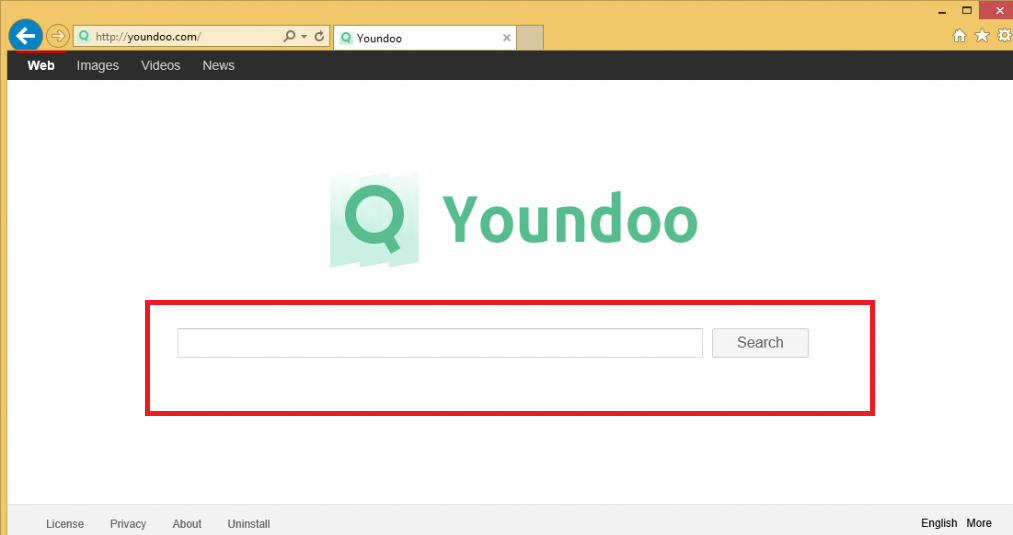Switch to Images search category
The width and height of the screenshot is (1013, 535).
click(98, 65)
